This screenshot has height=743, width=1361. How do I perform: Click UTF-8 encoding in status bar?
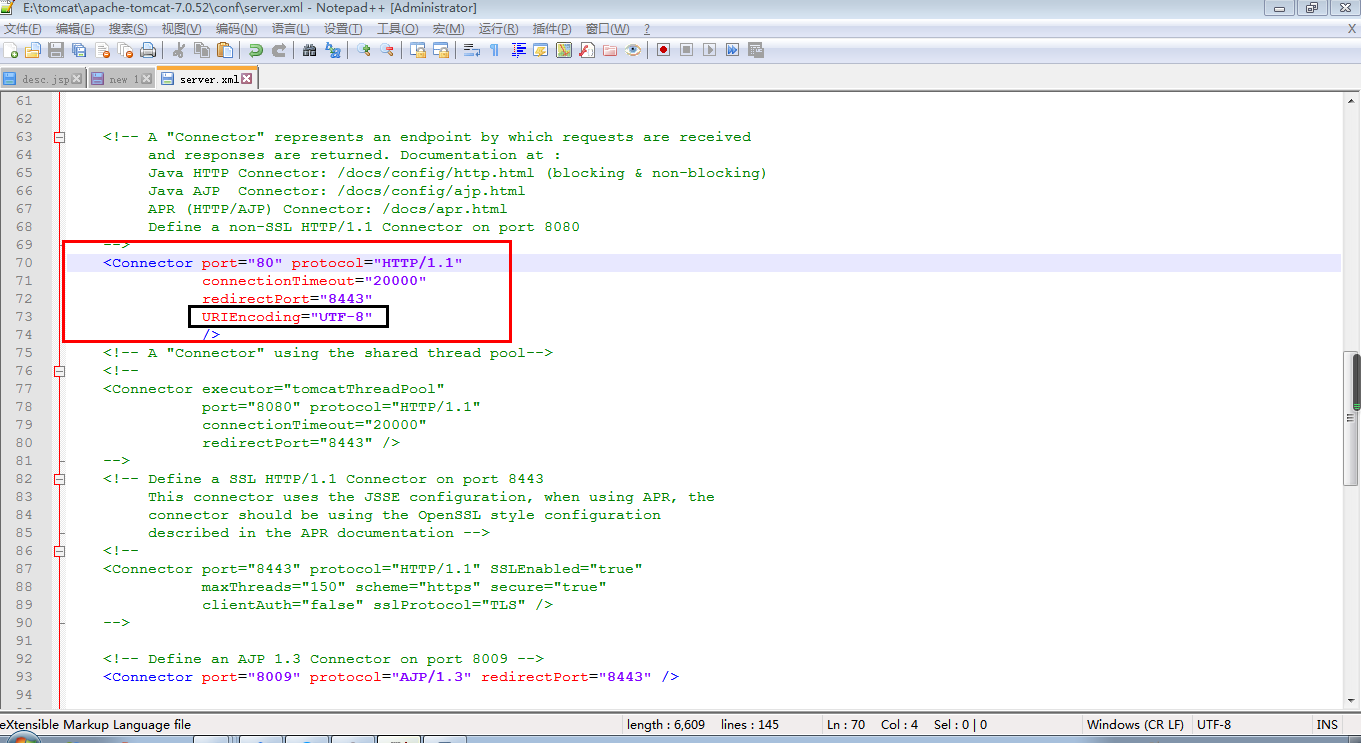tap(1214, 724)
